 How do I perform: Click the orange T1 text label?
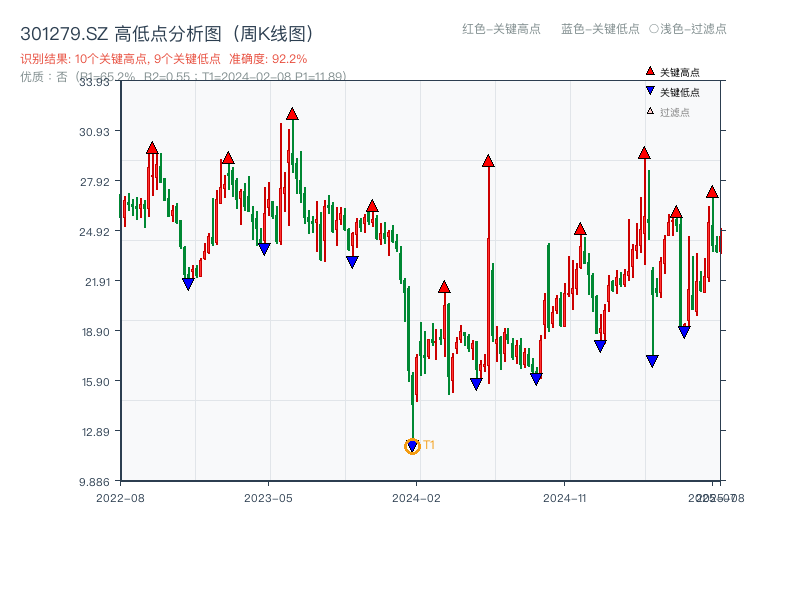429,445
